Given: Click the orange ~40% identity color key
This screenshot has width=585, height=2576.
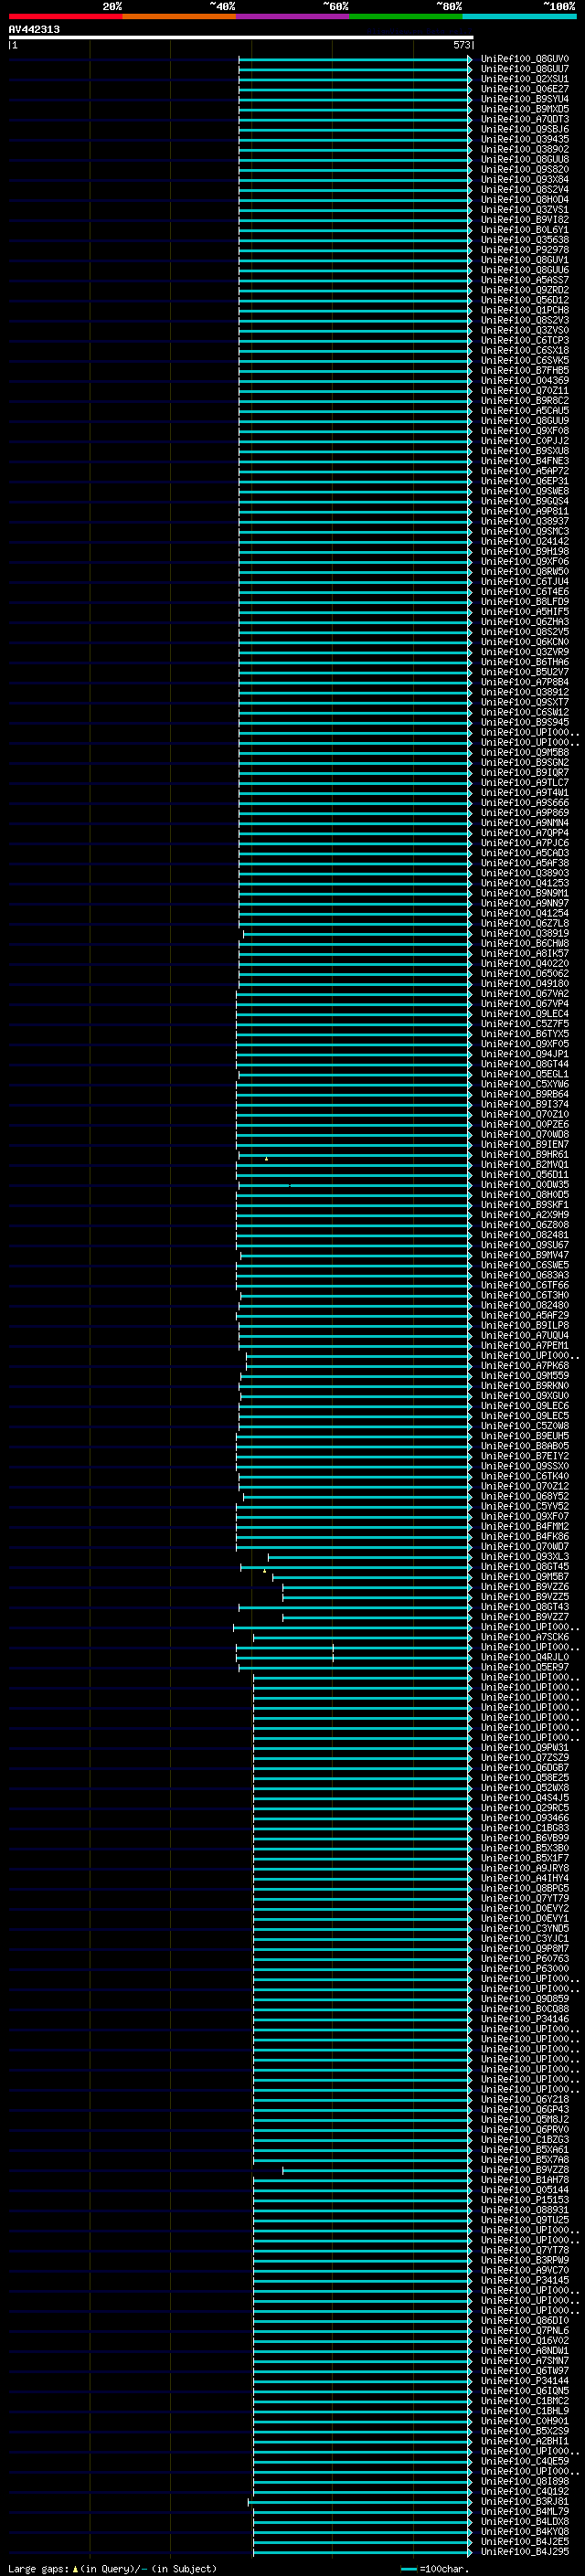Looking at the screenshot, I should 179,16.
